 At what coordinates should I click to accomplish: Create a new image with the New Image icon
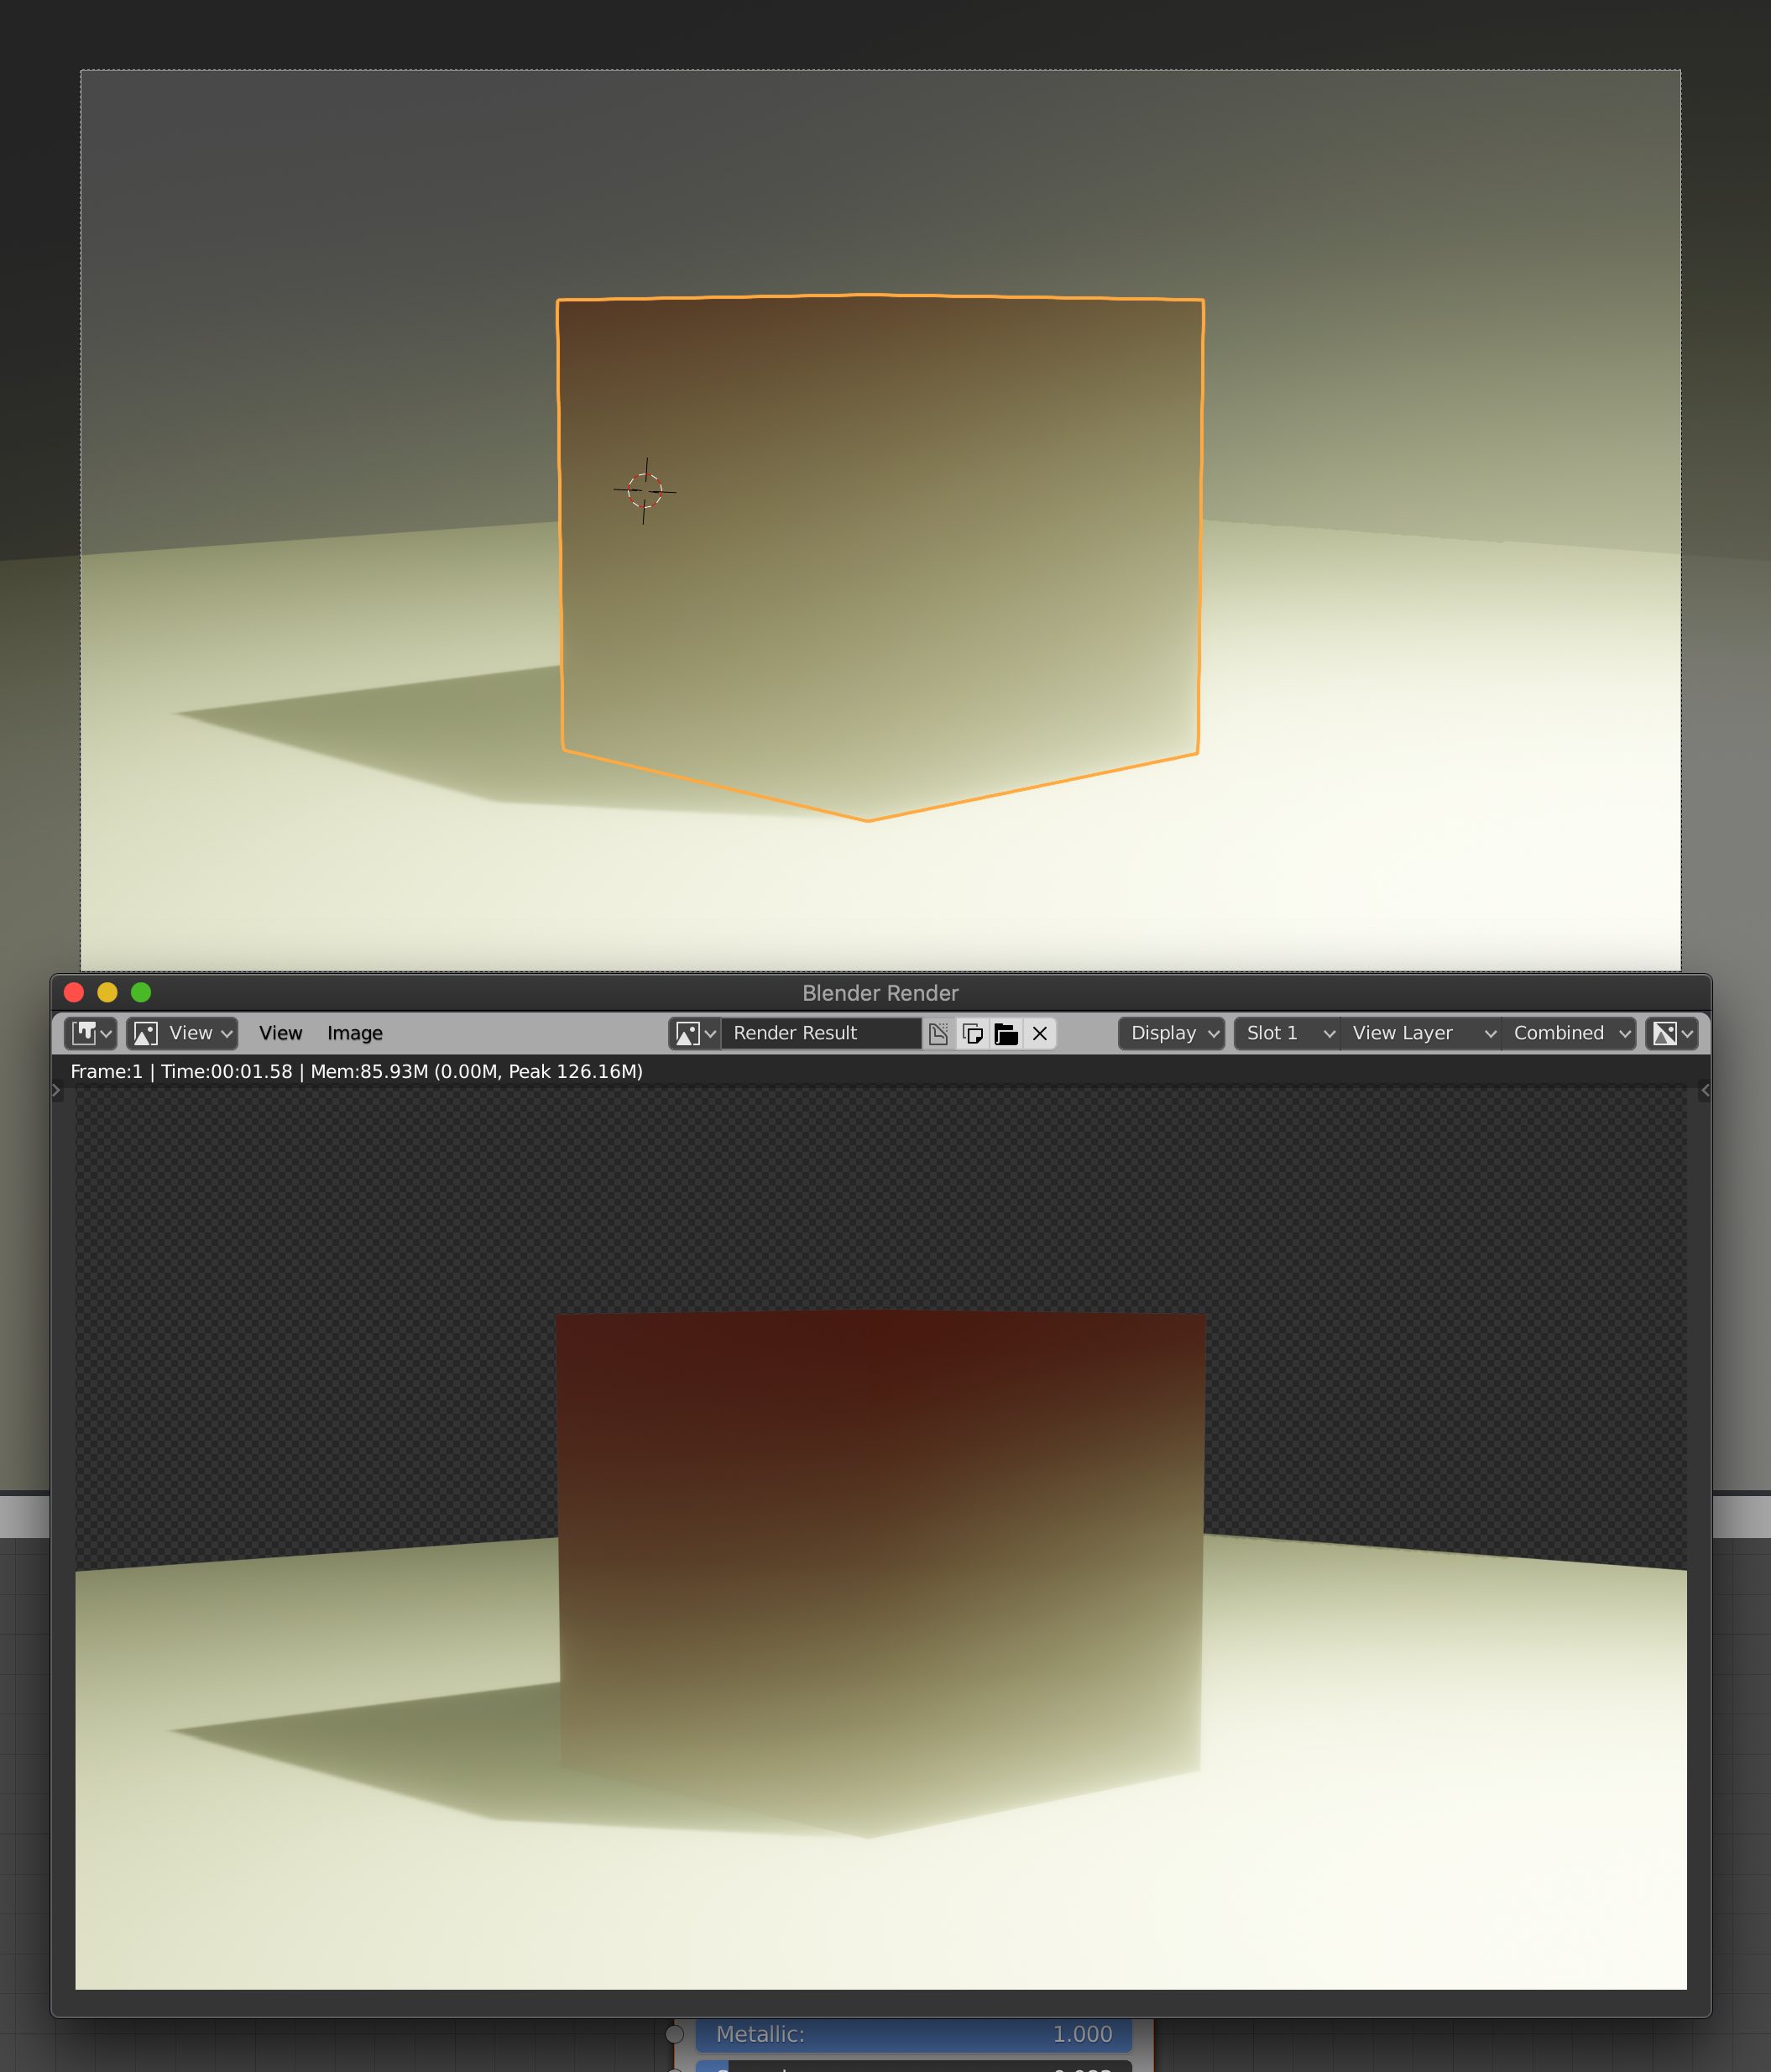tap(972, 1033)
